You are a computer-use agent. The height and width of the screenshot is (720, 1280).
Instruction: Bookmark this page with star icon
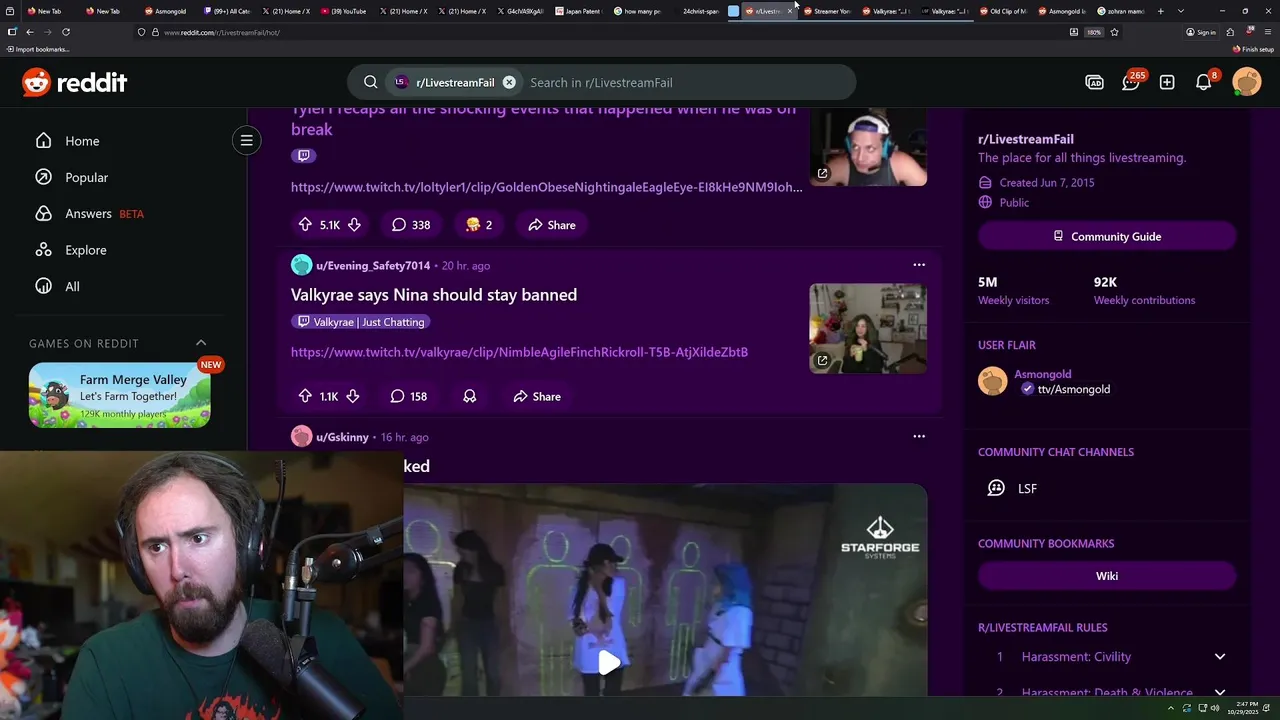[1114, 32]
